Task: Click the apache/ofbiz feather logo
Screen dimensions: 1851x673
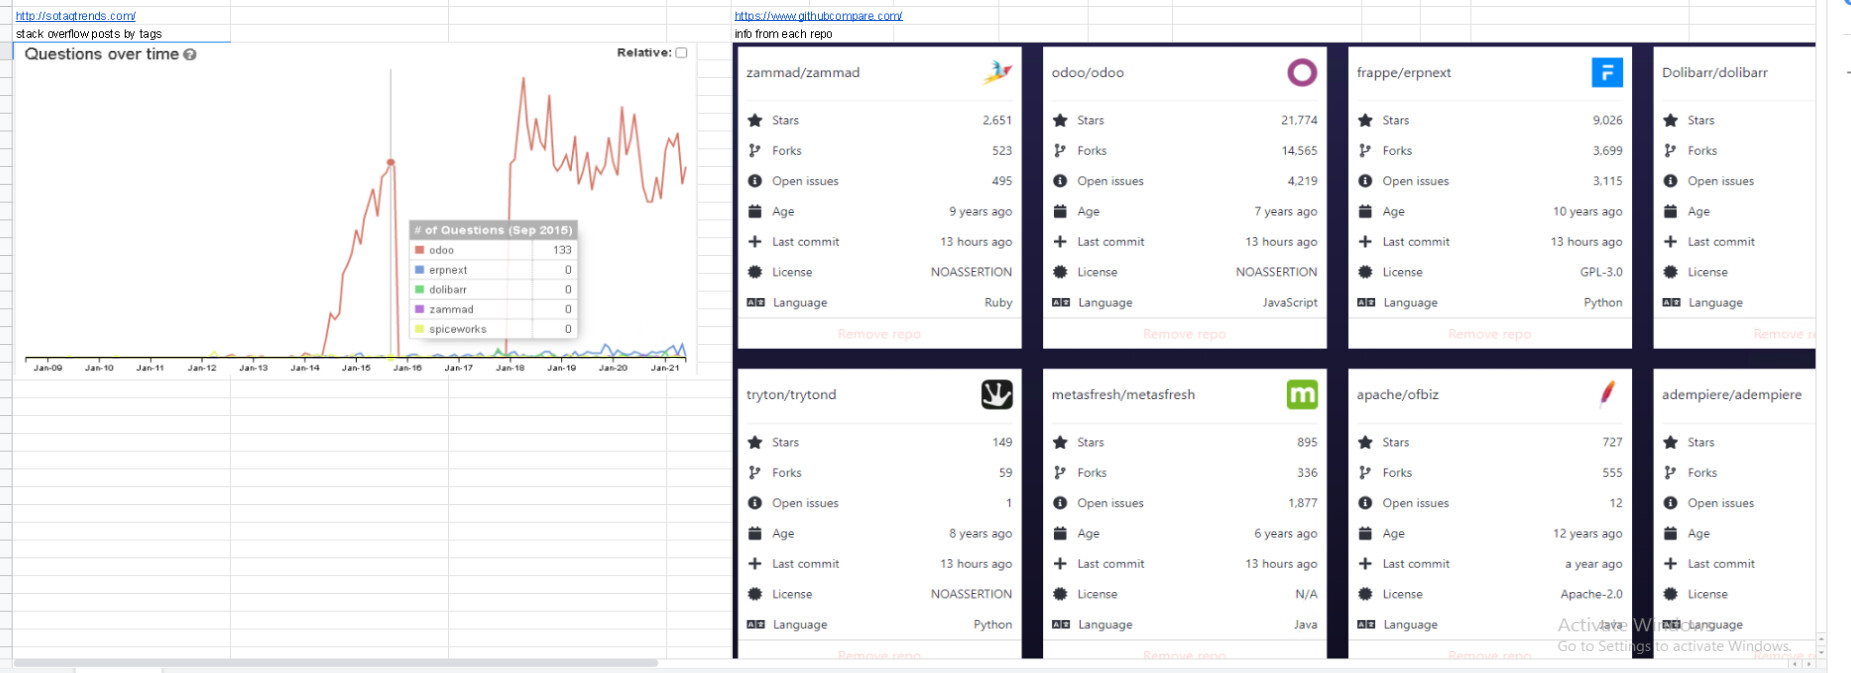Action: click(1607, 394)
